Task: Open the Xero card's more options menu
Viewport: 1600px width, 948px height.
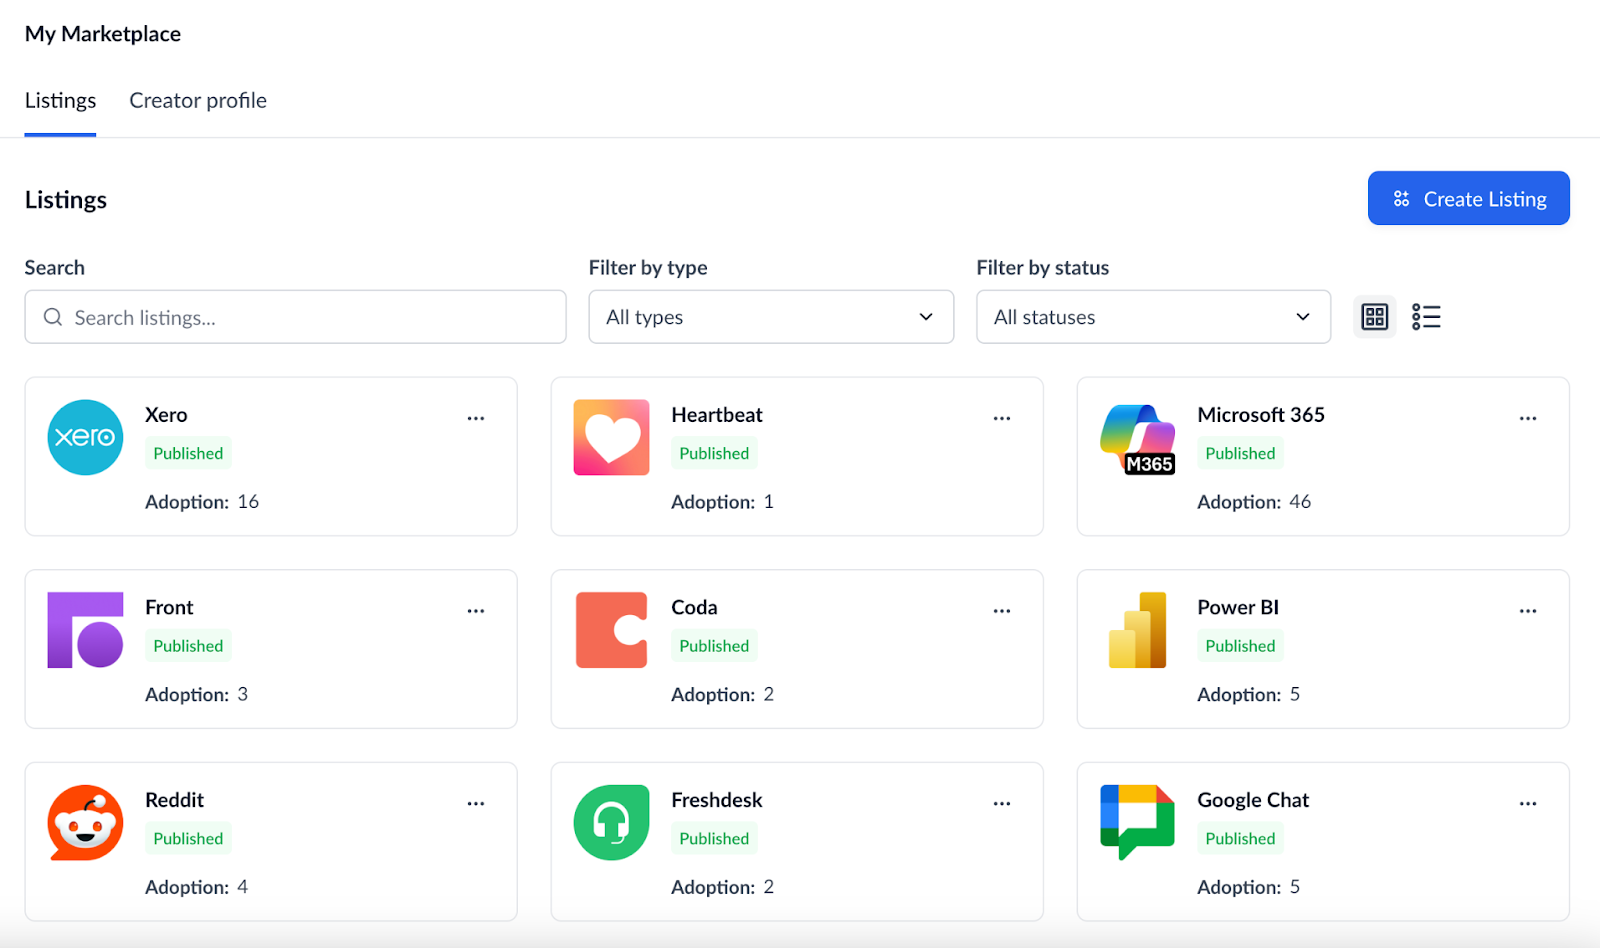Action: pos(476,418)
